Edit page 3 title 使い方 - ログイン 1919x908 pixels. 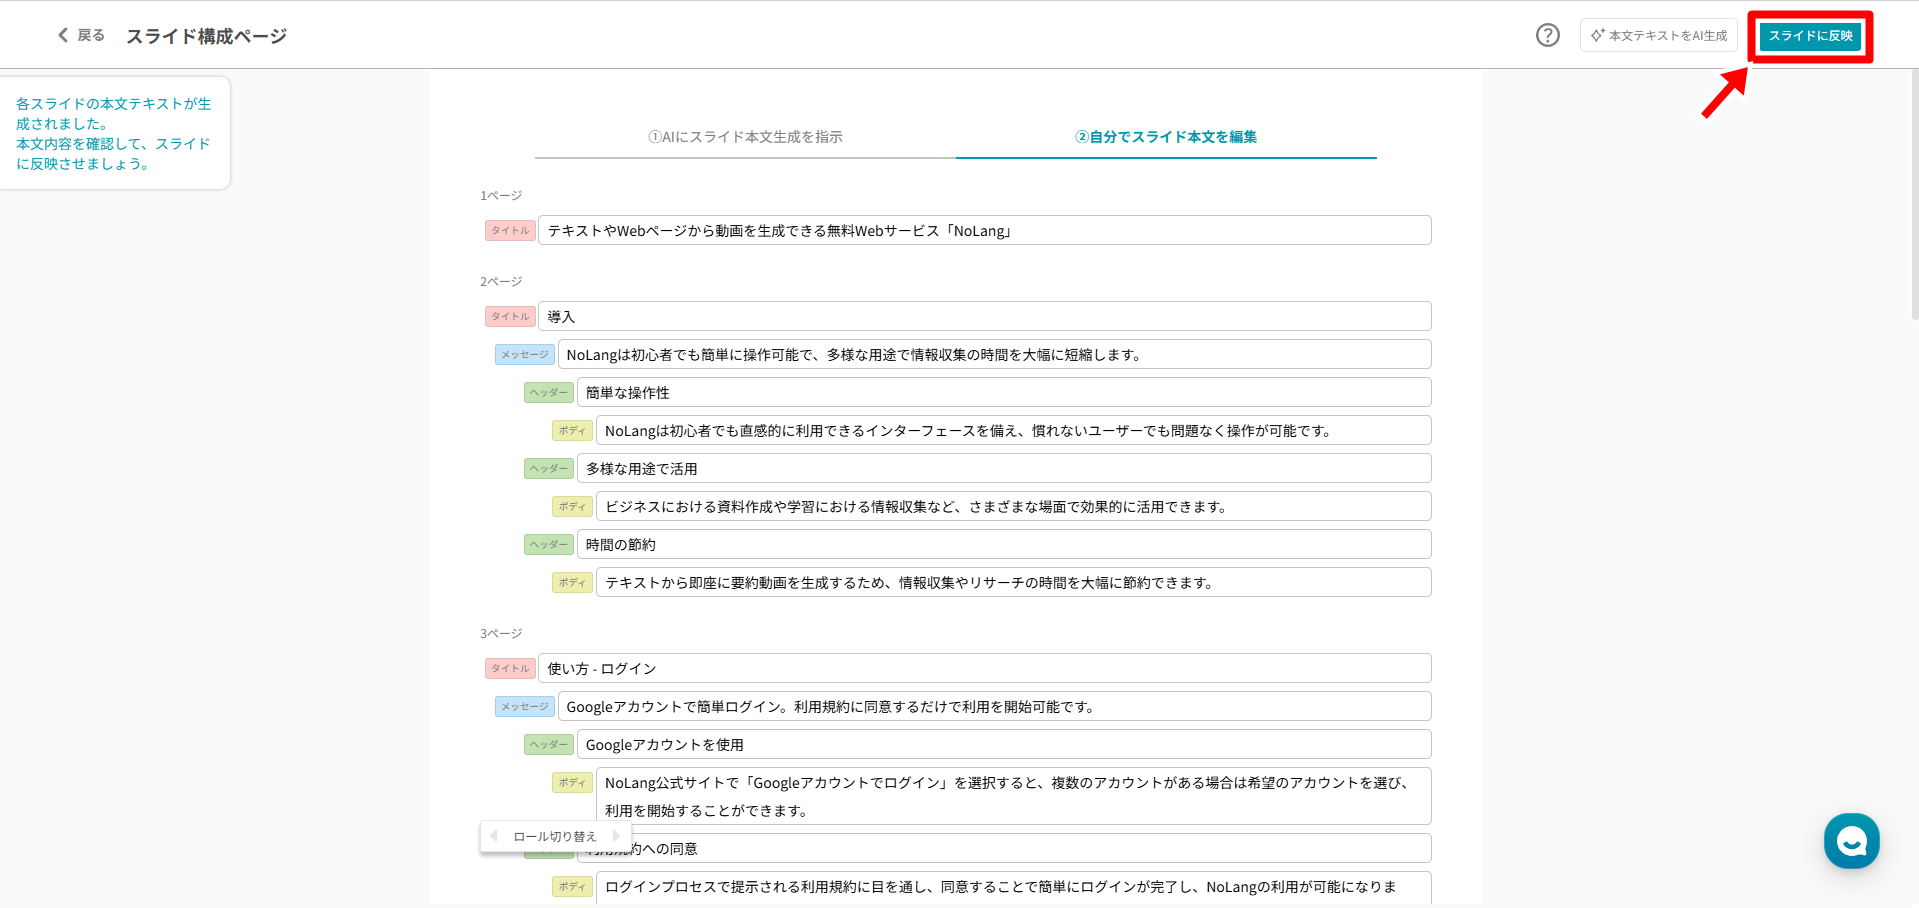click(984, 668)
